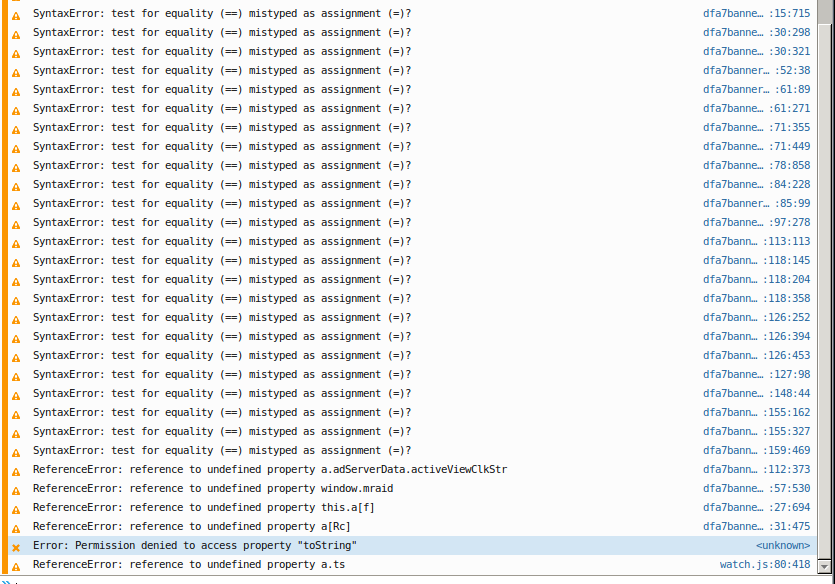Screen dimensions: 835x584
Task: Click warning icon on the :159:469 row
Action: coord(16,453)
